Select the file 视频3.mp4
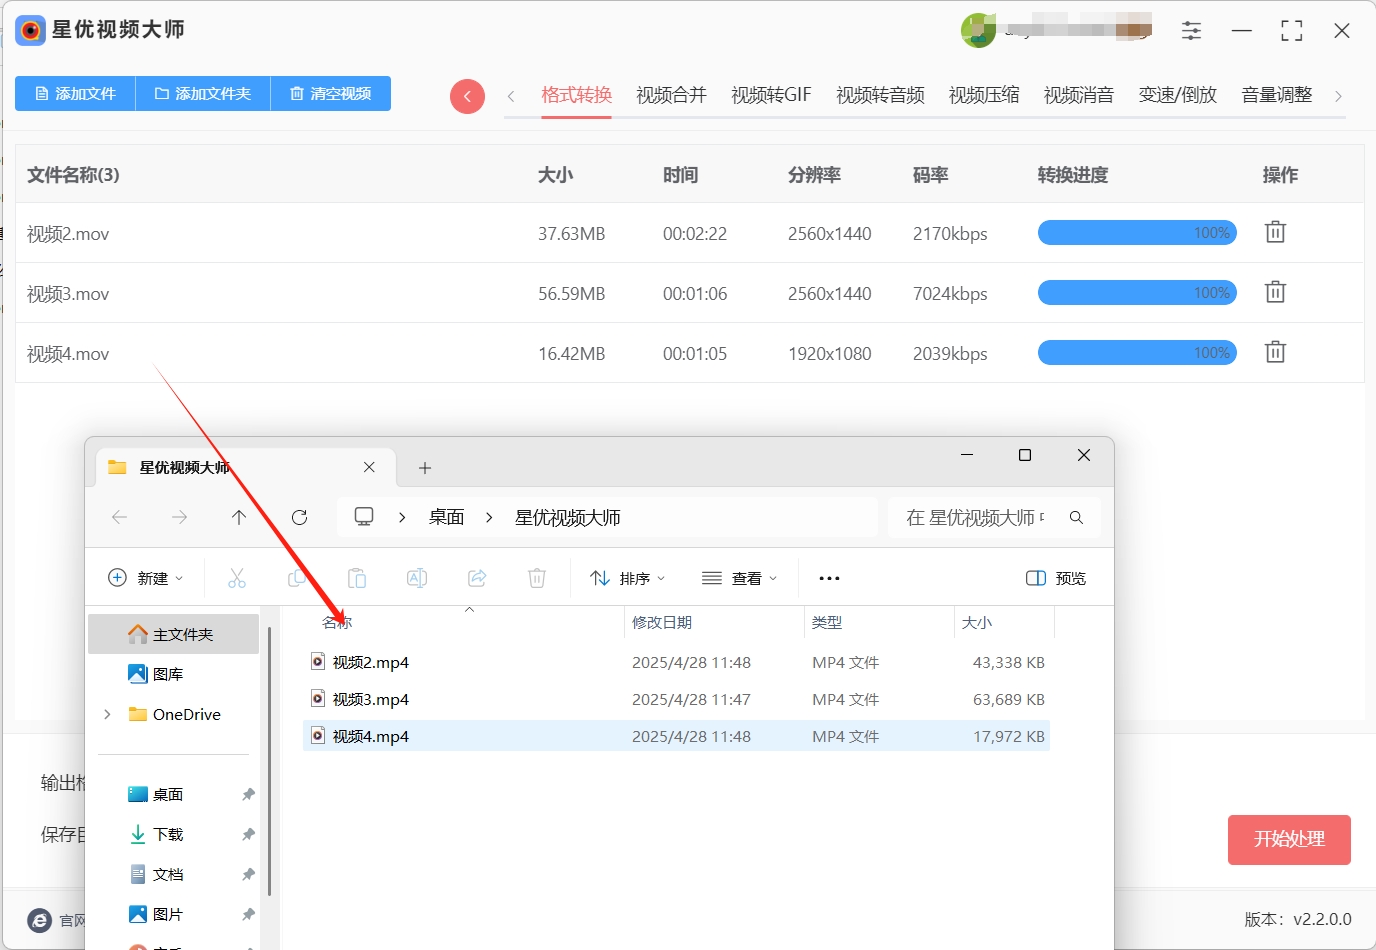1376x950 pixels. [676, 699]
